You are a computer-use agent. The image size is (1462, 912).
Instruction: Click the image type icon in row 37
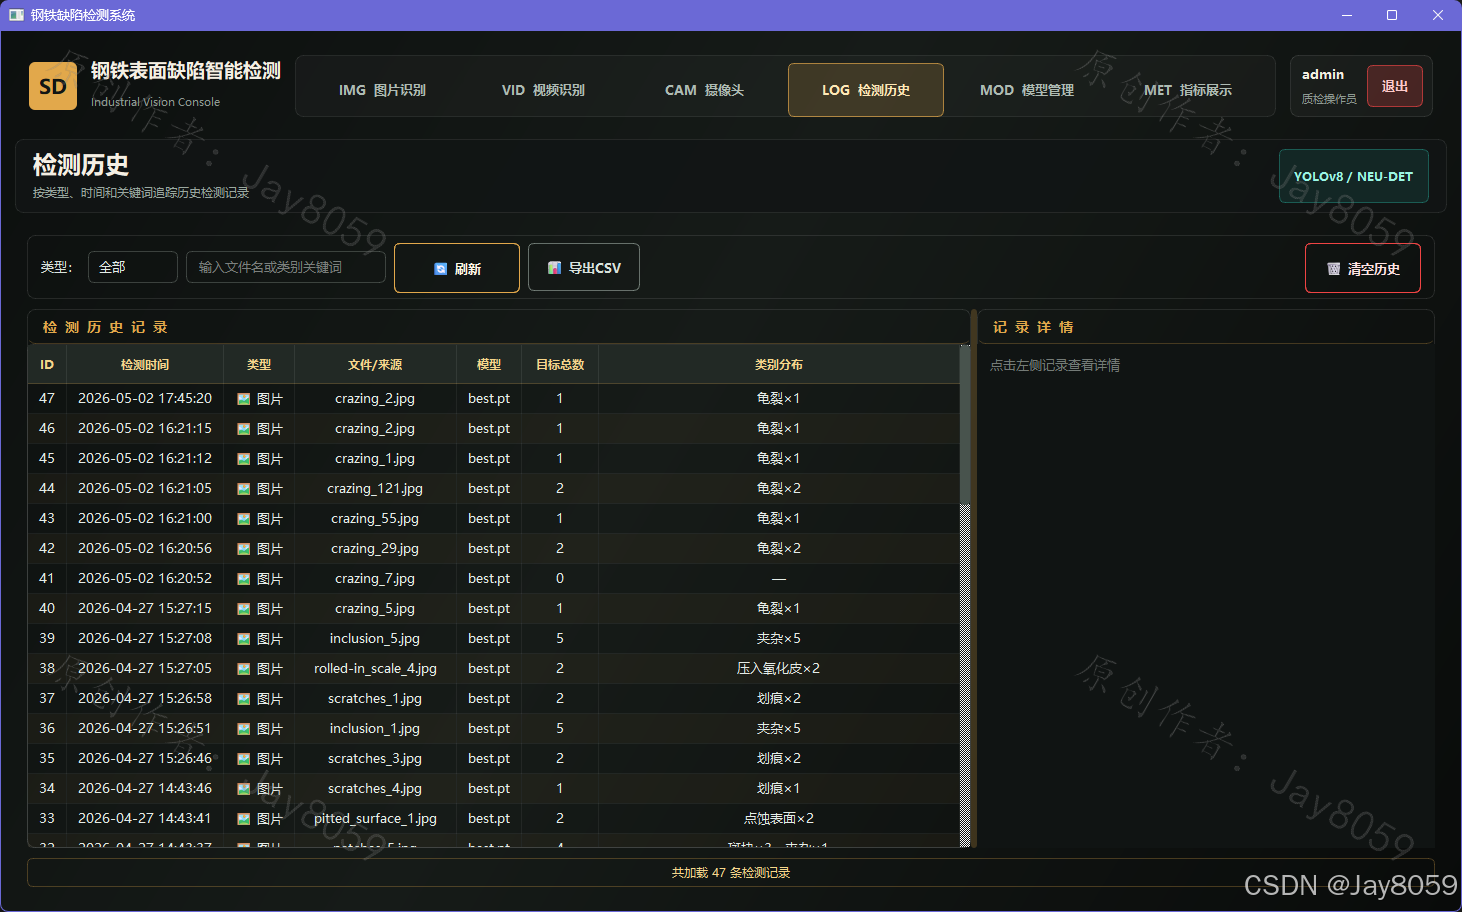coord(244,699)
